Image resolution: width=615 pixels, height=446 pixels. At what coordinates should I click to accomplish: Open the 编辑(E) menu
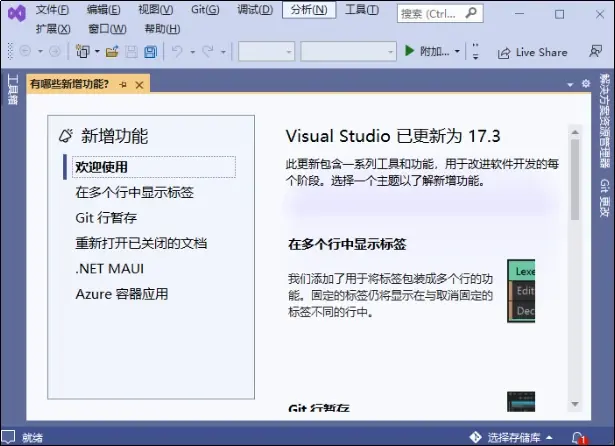[104, 10]
